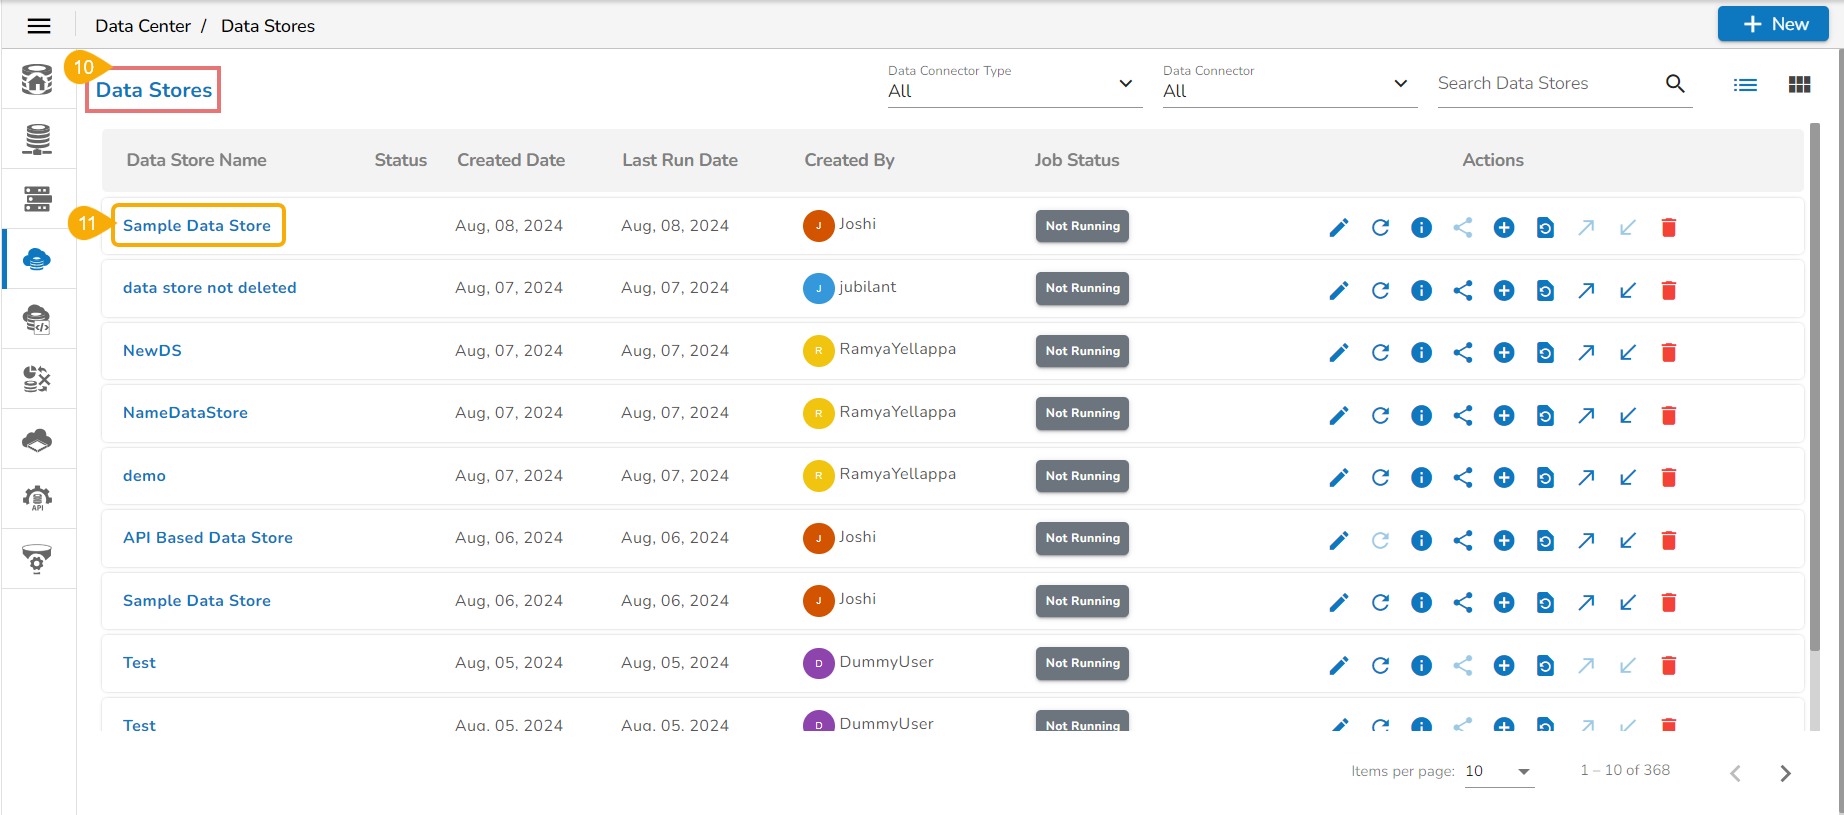Show info for NameDataStore
1844x815 pixels.
(1421, 416)
